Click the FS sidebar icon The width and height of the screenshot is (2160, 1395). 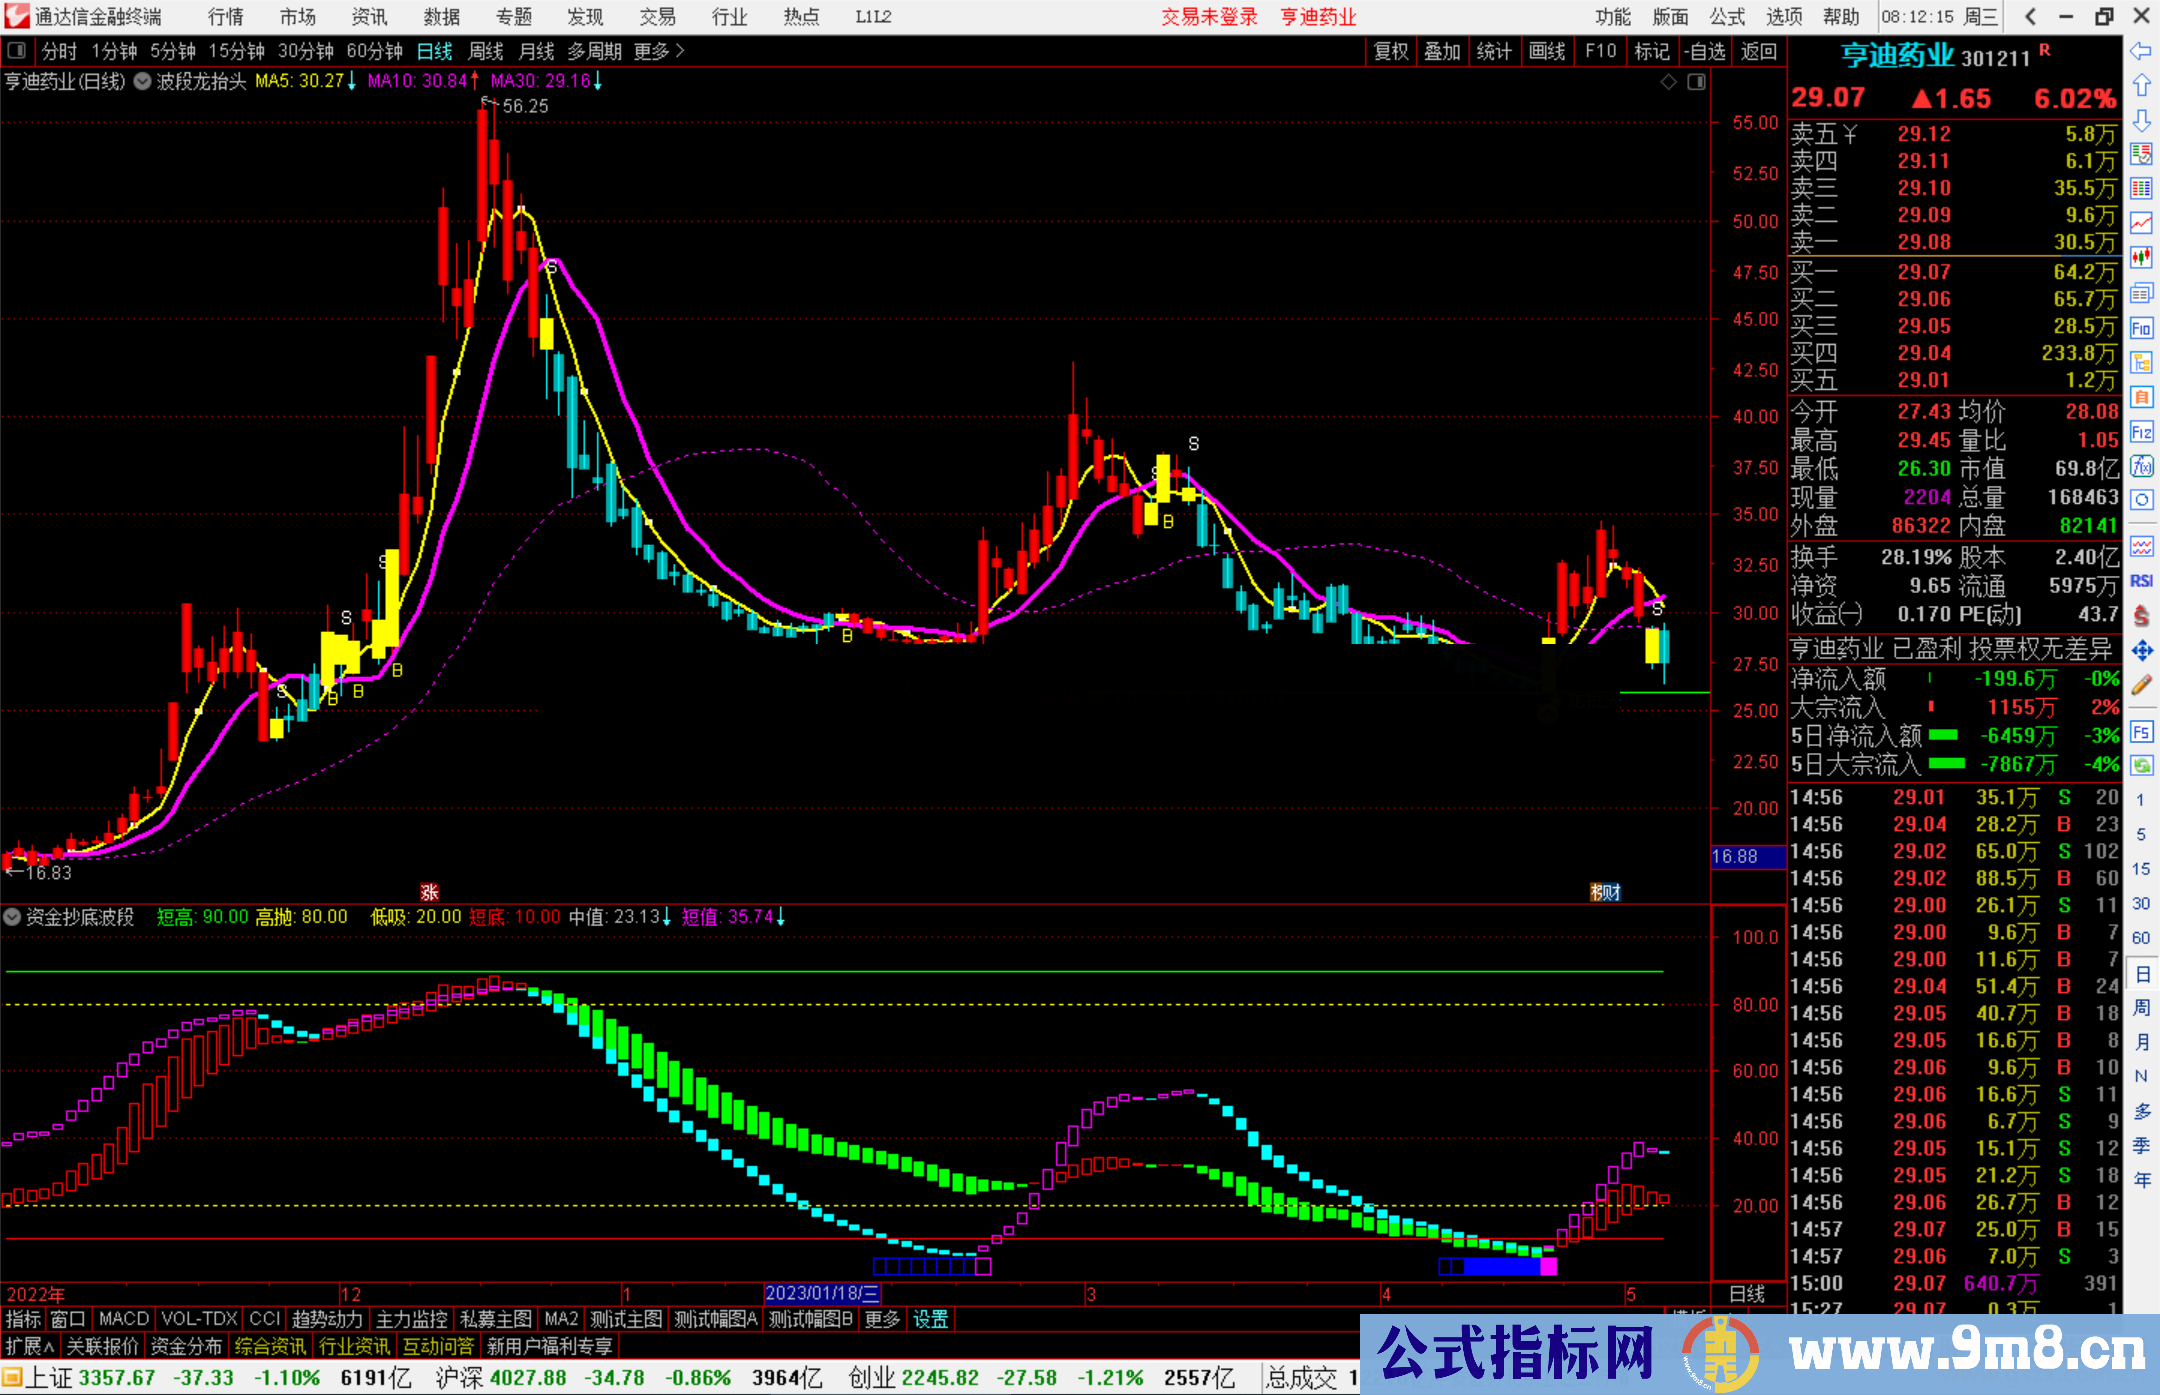pyautogui.click(x=2141, y=732)
